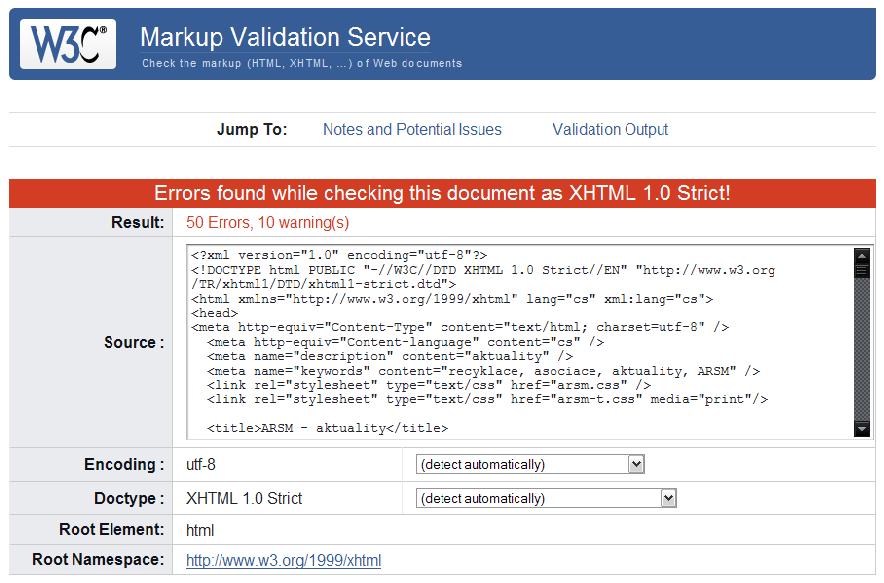
Task: Click the XHTML 1.0 Strict doctype value
Action: pos(244,498)
